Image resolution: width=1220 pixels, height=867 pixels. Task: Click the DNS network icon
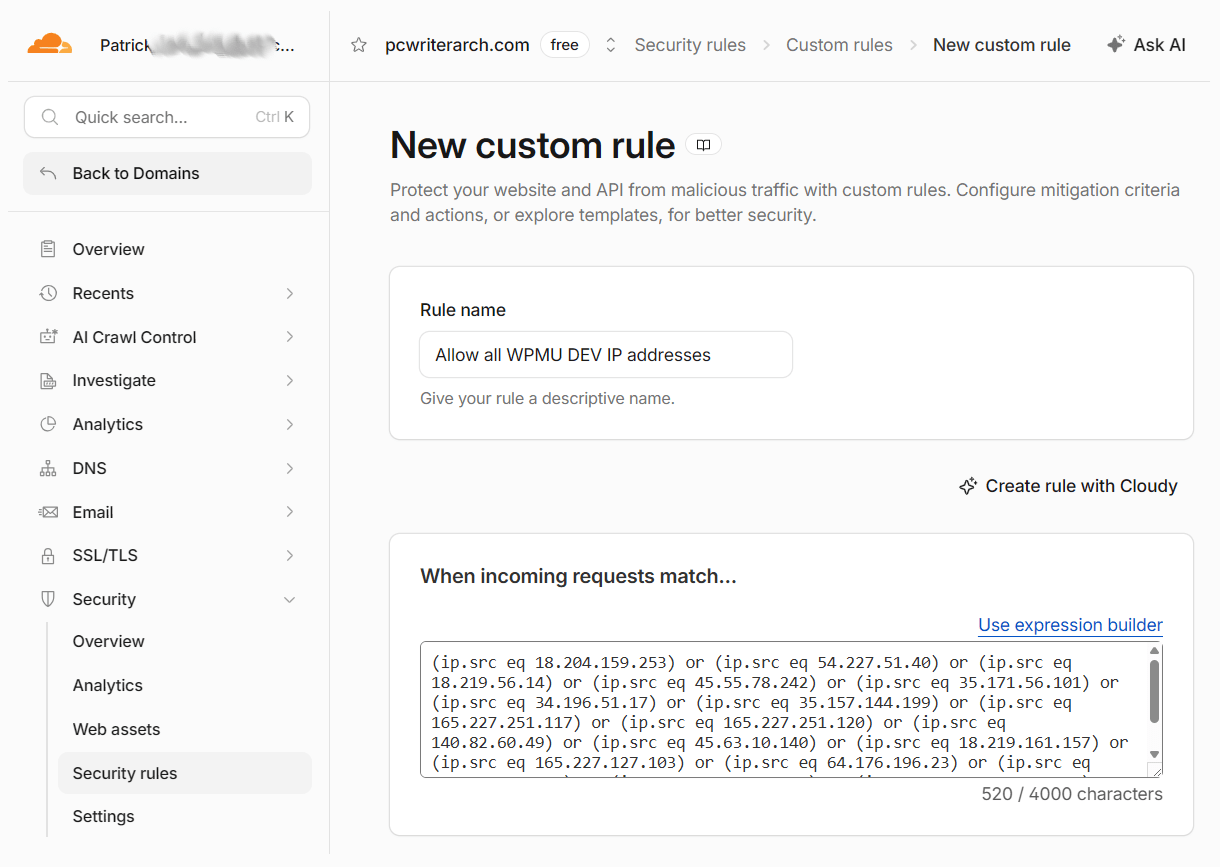point(48,468)
